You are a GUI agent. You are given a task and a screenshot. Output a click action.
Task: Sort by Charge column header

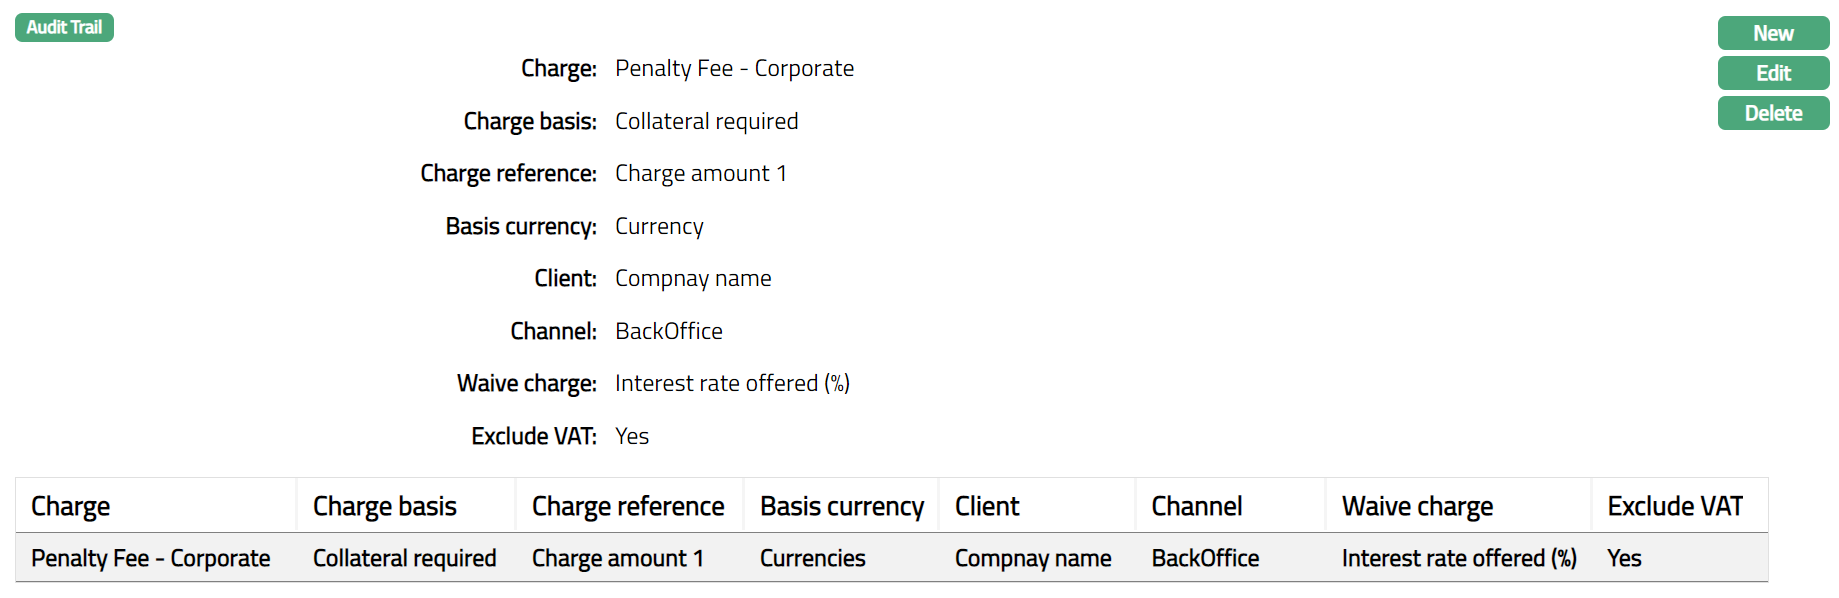70,506
